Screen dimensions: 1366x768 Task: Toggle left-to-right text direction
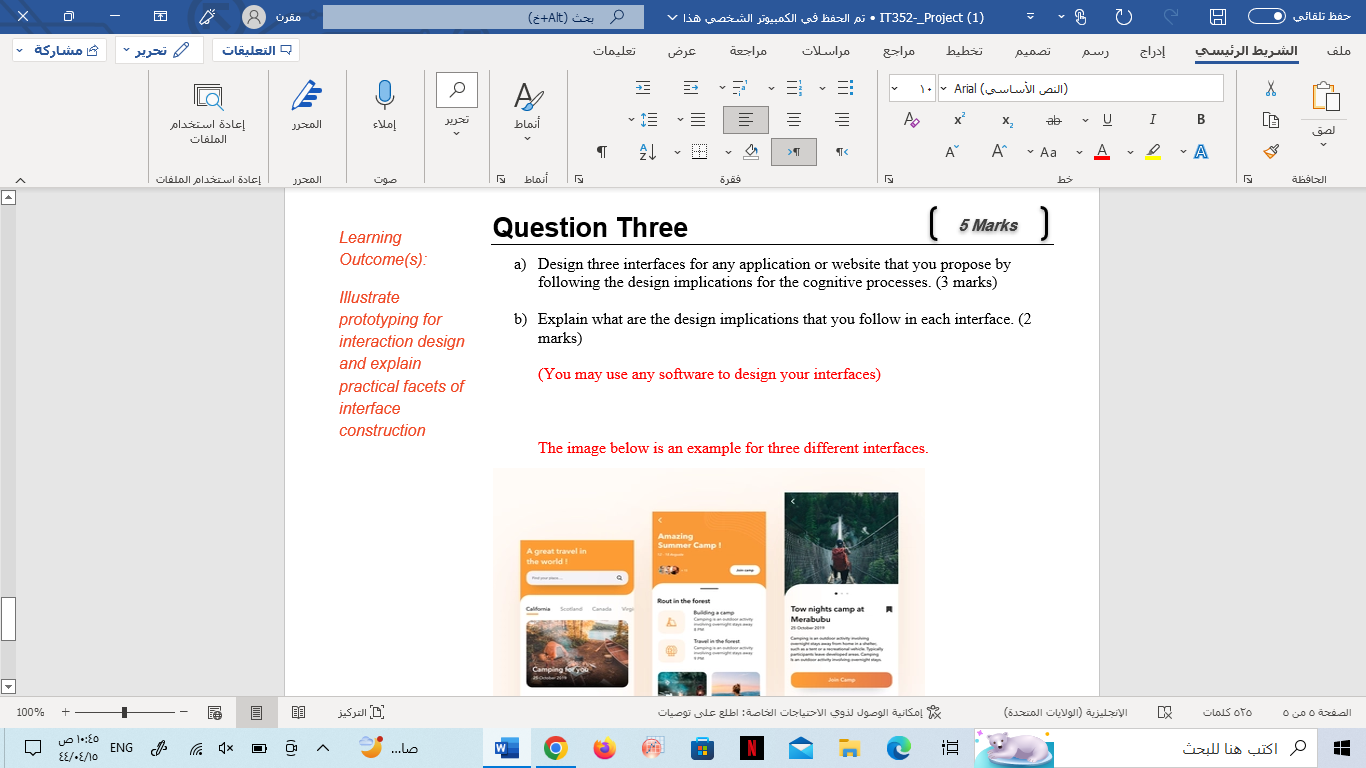pos(794,152)
